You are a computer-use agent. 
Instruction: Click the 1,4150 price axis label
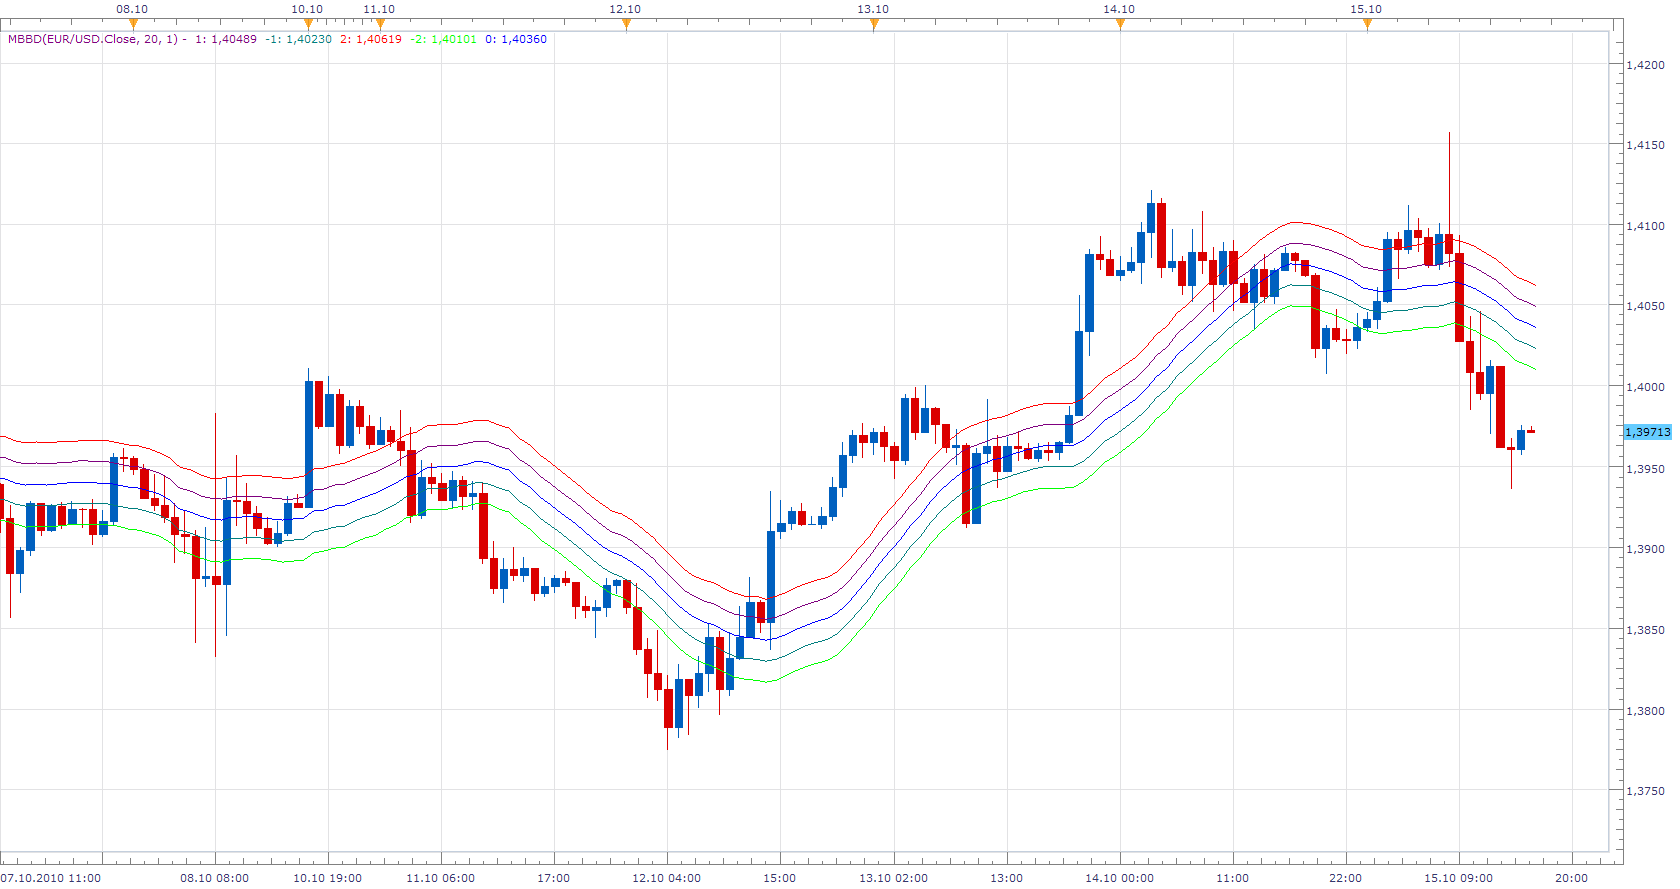coord(1646,145)
